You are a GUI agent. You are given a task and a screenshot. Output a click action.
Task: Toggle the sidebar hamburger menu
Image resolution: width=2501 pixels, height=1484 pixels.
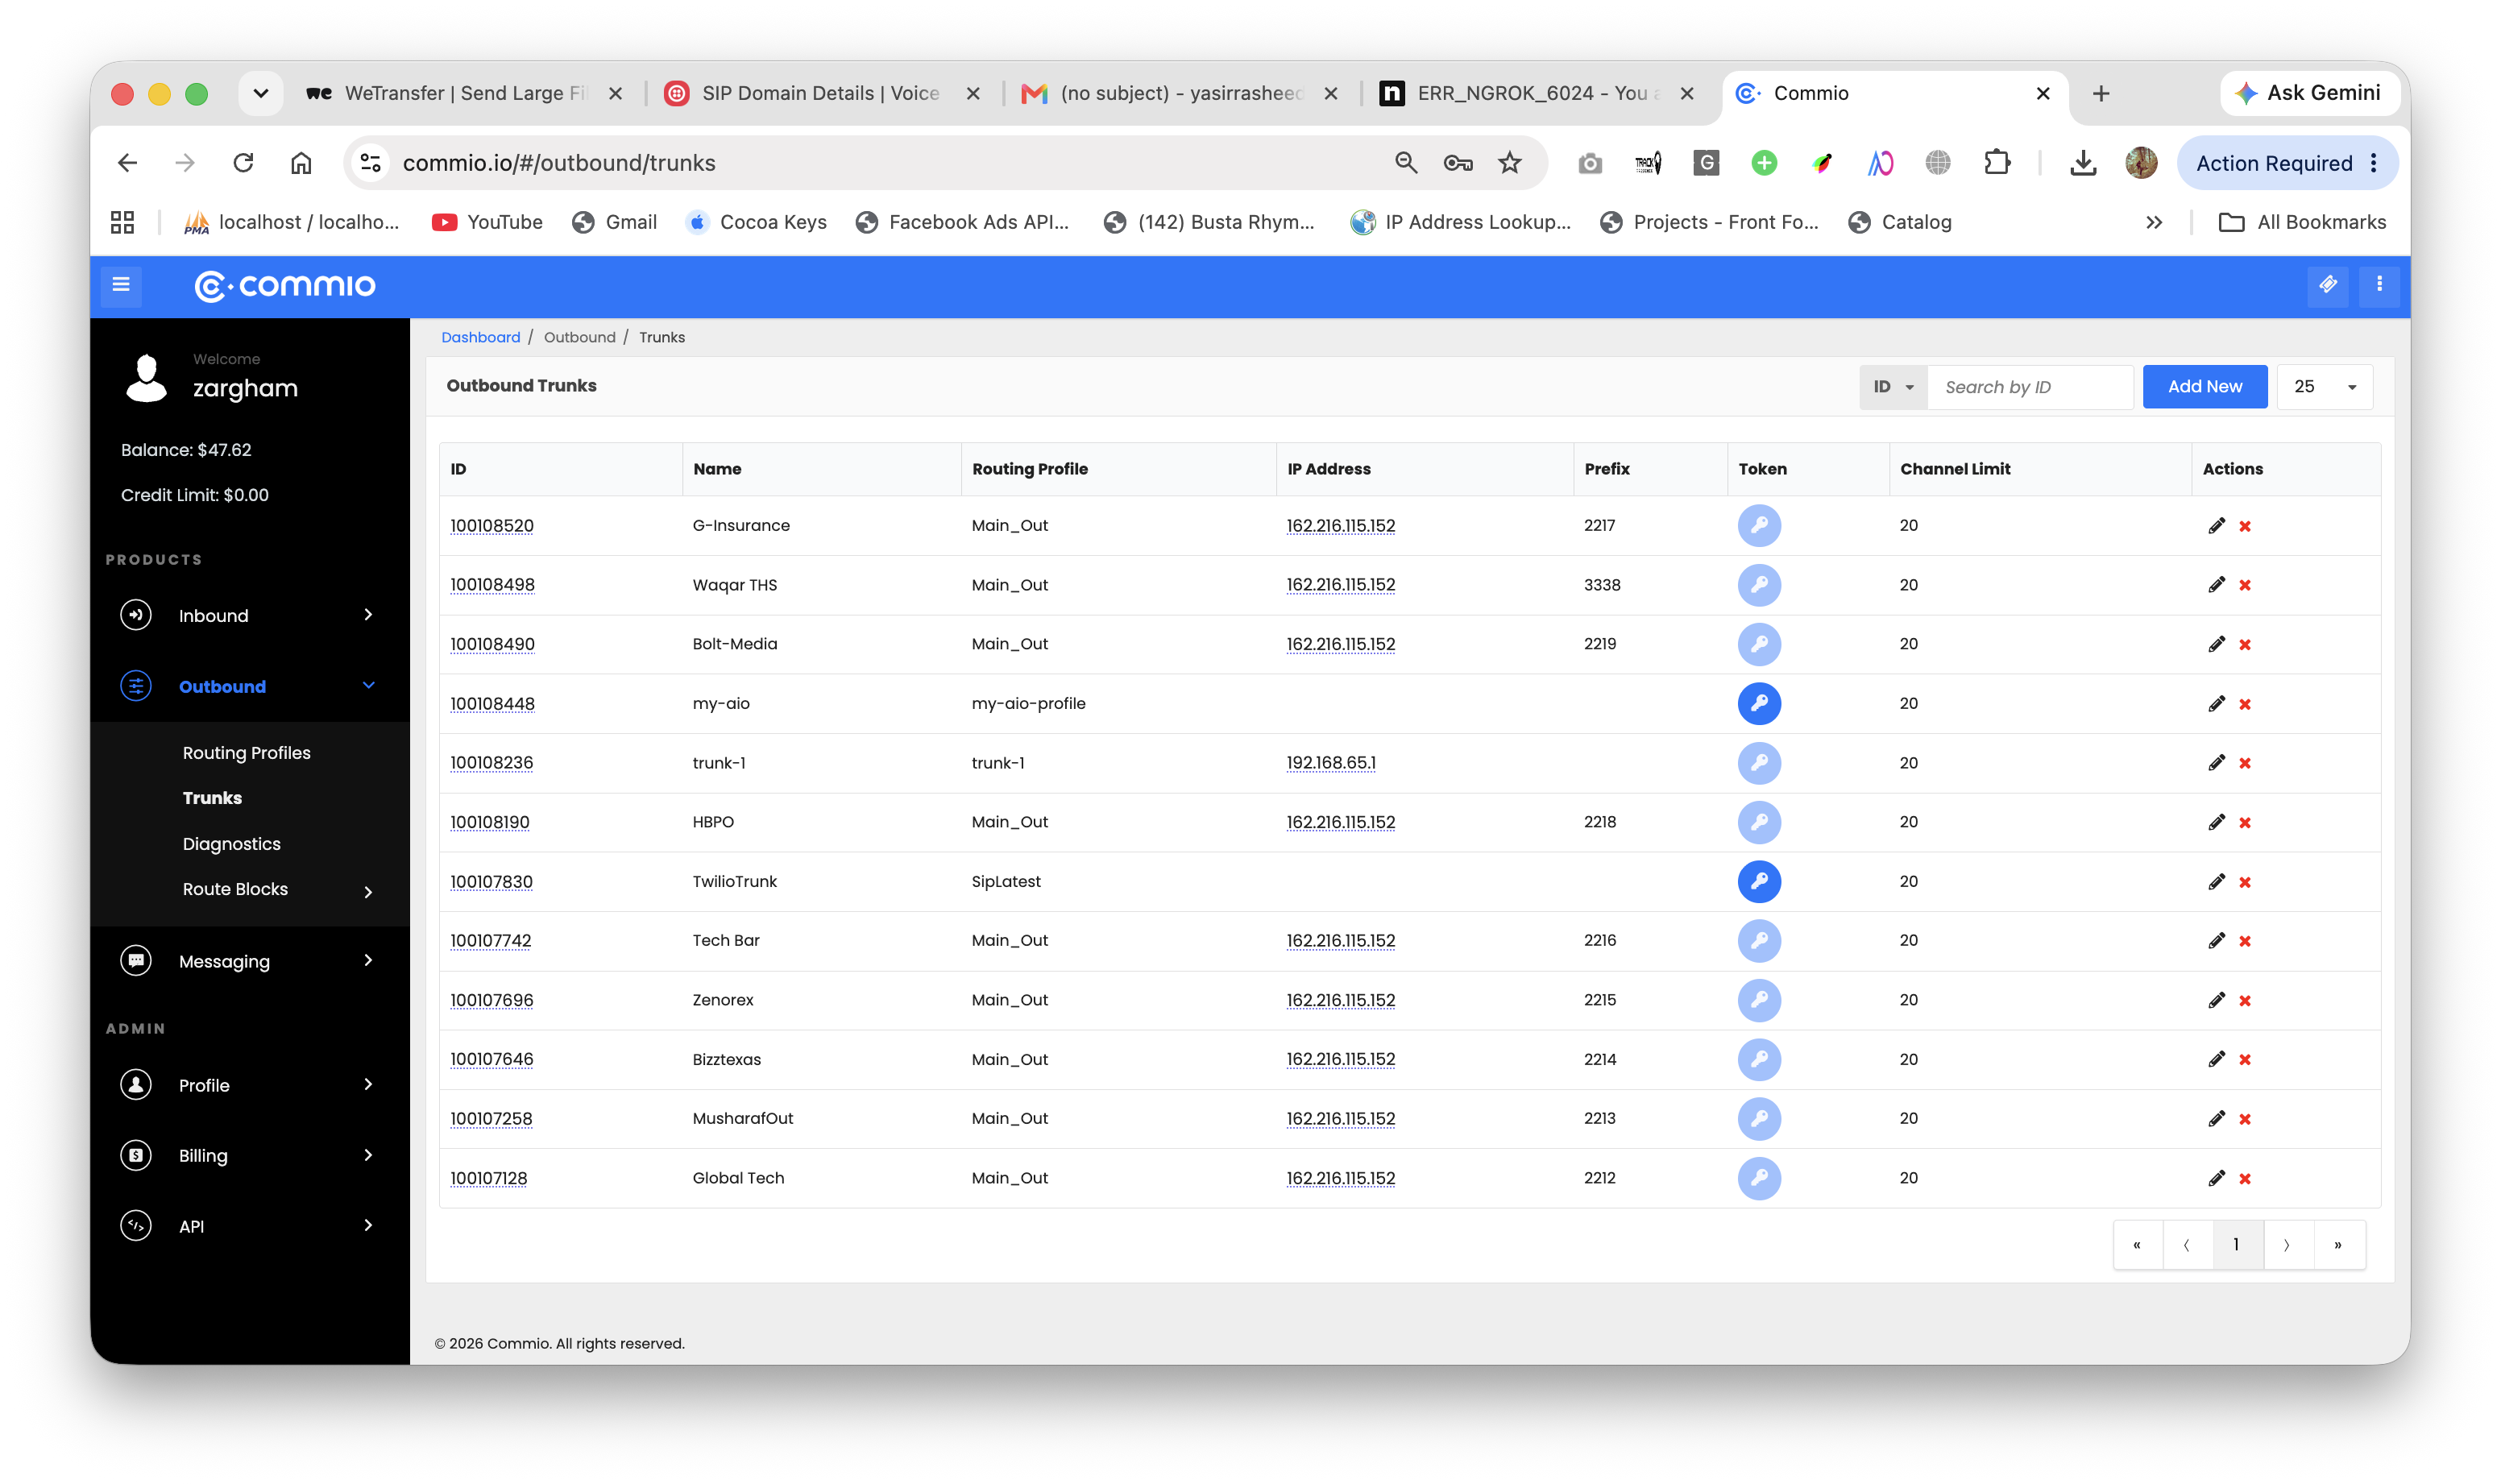coord(121,285)
